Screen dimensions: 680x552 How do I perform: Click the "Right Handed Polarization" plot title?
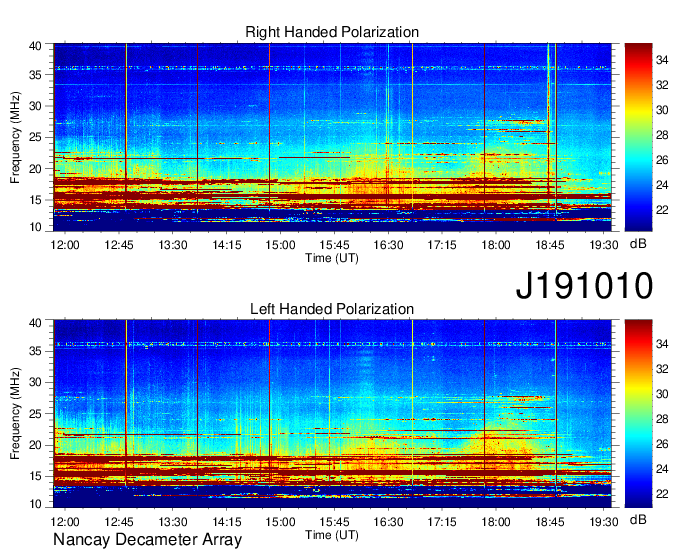[332, 32]
